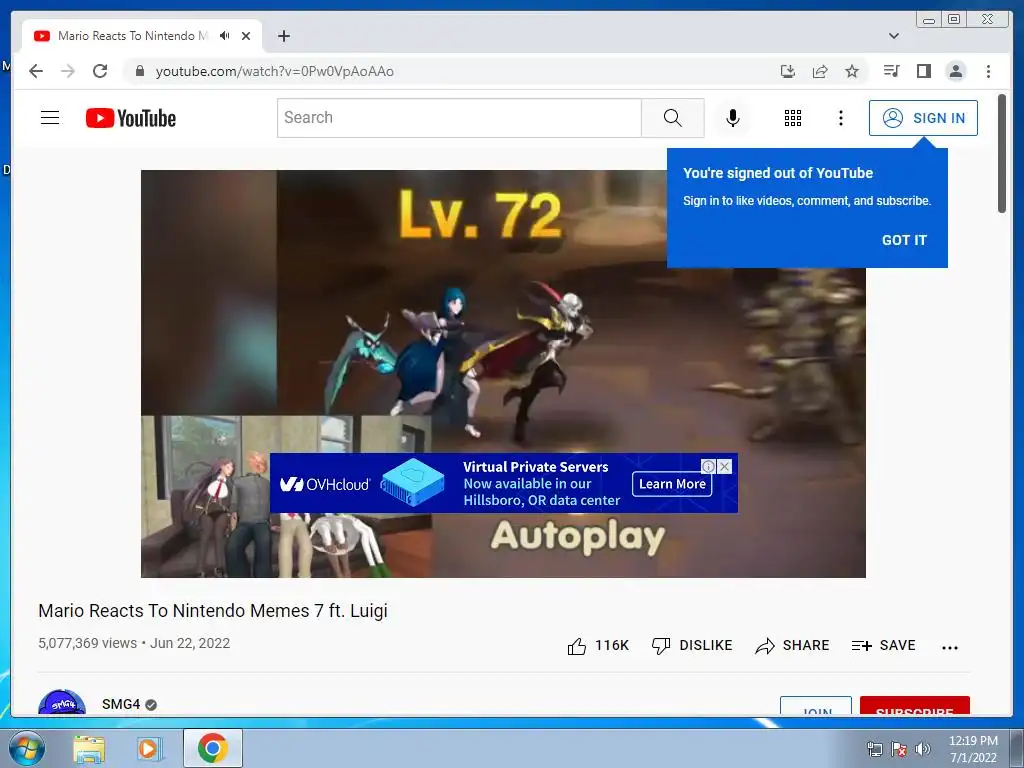View site info via padlock icon

(139, 71)
